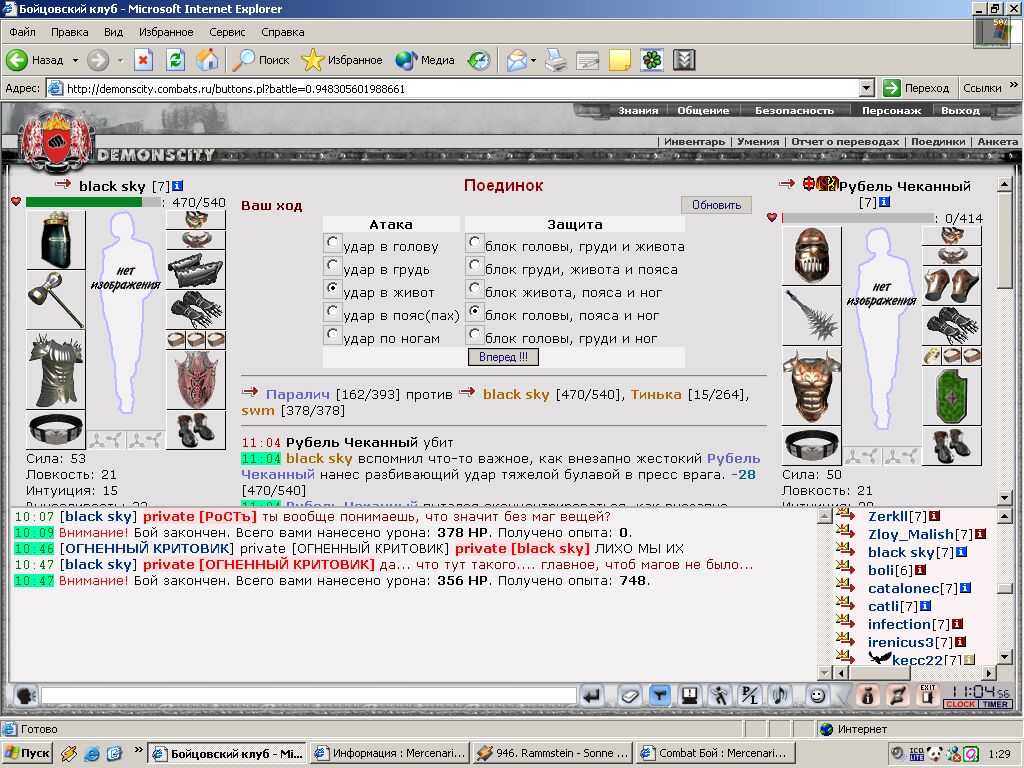Click the ICQ flower icon in toolbar

click(x=652, y=60)
